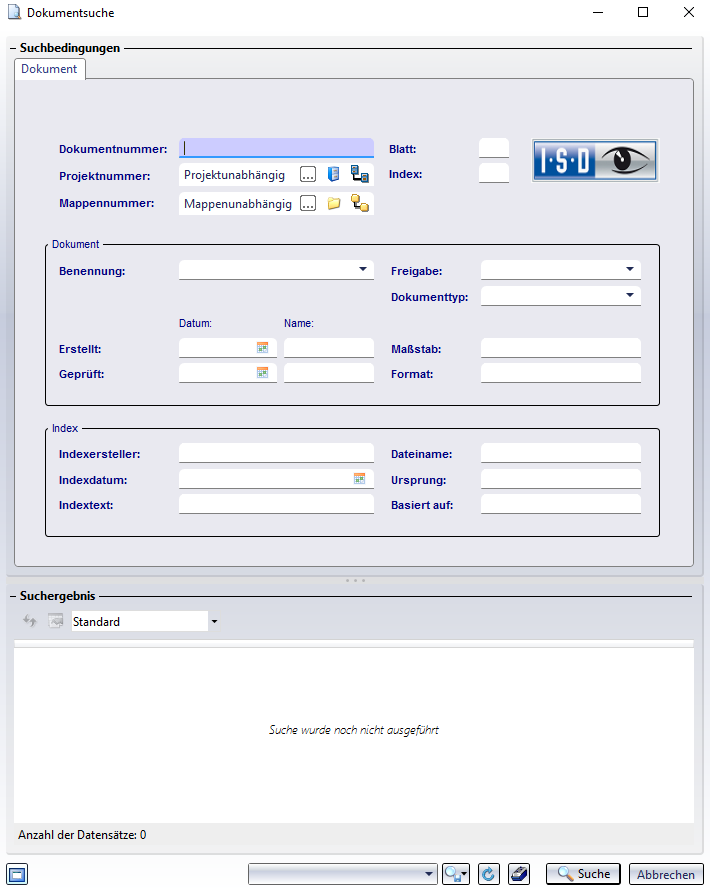Open folder browse button next to Mappenunabhängig

click(x=308, y=203)
